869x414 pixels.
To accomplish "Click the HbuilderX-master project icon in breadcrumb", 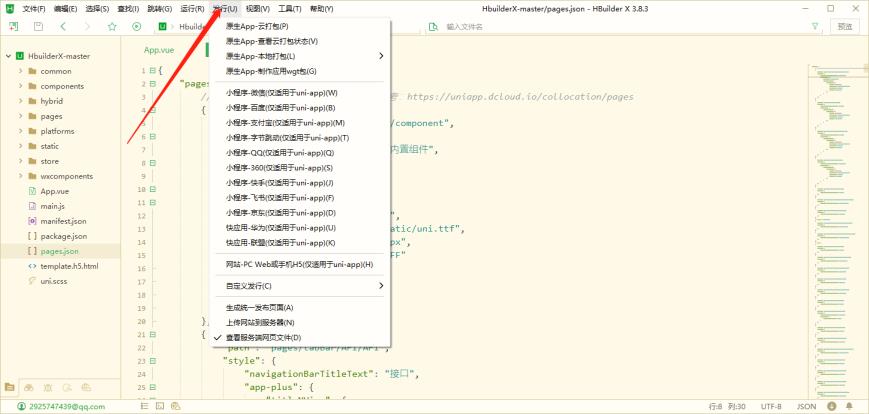I will [x=163, y=26].
